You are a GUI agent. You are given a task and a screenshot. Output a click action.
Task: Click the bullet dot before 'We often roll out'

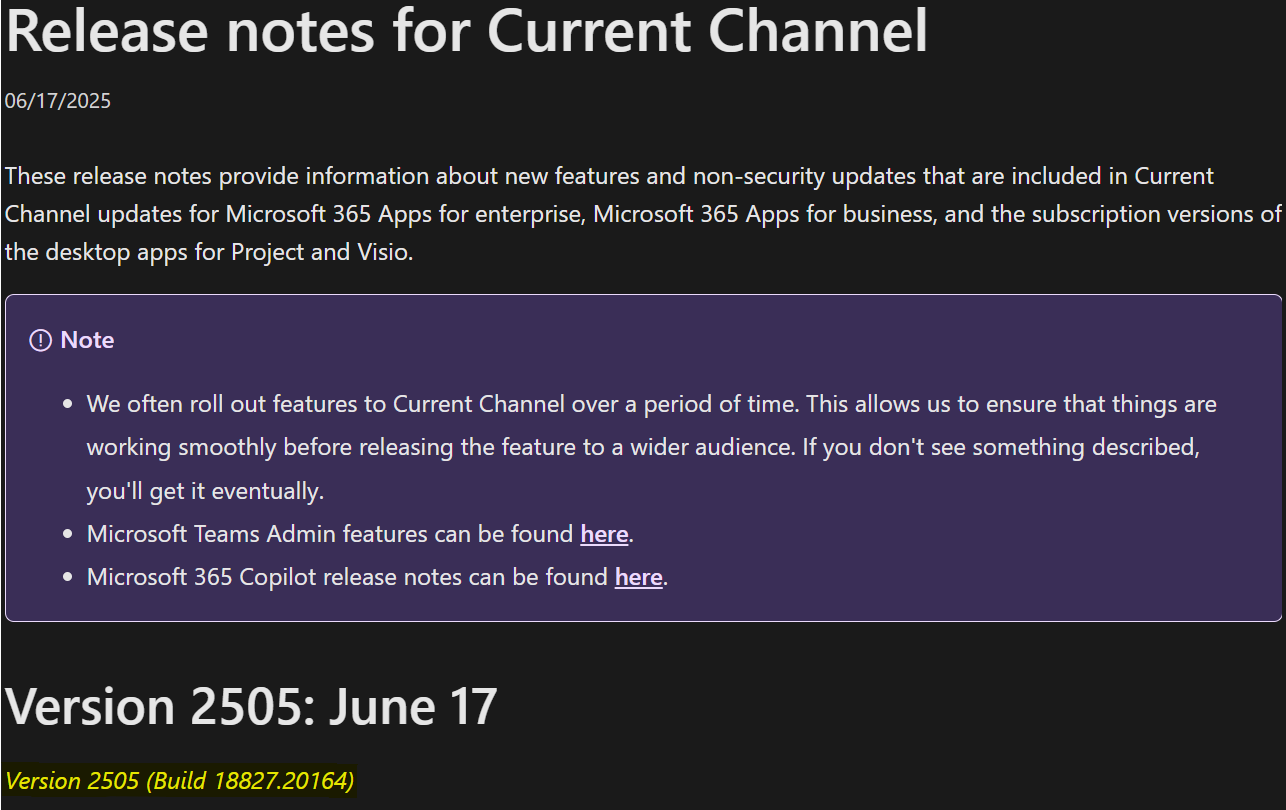(68, 406)
